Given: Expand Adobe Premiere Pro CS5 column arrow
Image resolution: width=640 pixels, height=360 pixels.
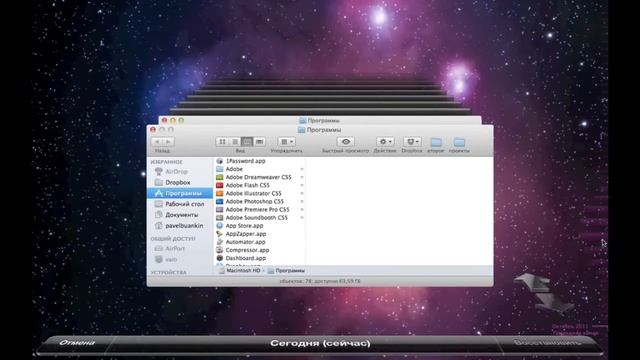Looking at the screenshot, I should (x=302, y=209).
